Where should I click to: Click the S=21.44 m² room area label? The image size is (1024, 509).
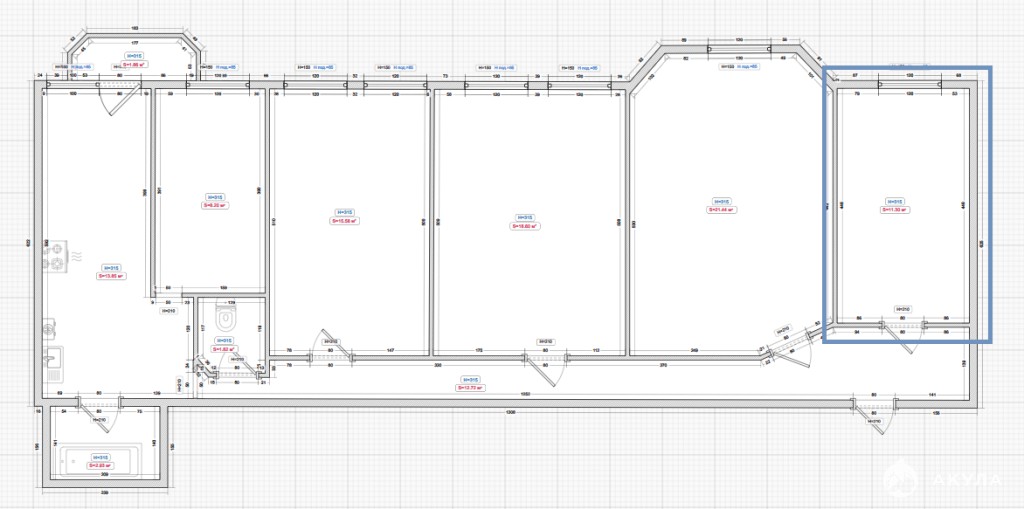[722, 210]
